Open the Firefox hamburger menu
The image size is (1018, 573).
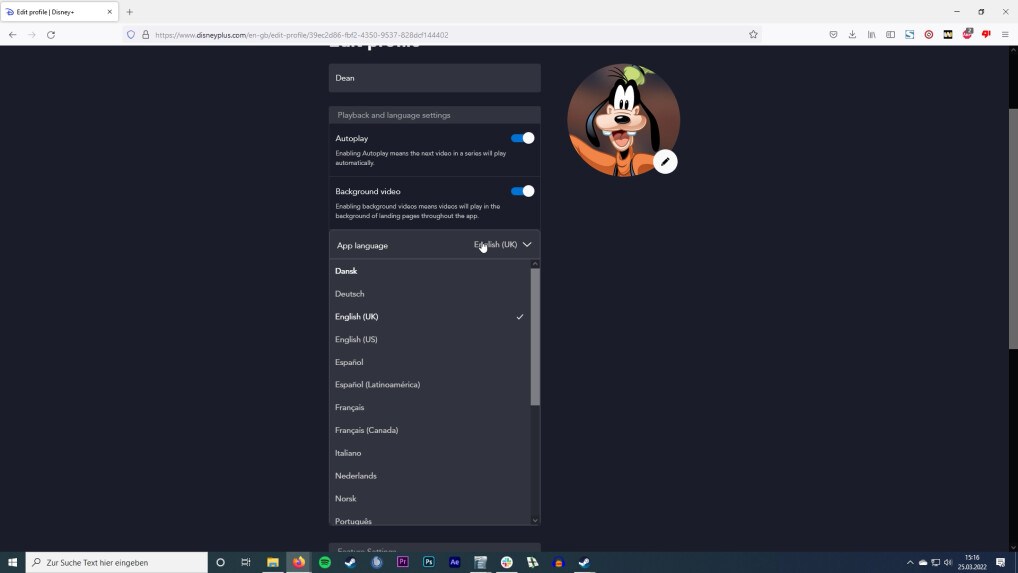click(x=1005, y=34)
